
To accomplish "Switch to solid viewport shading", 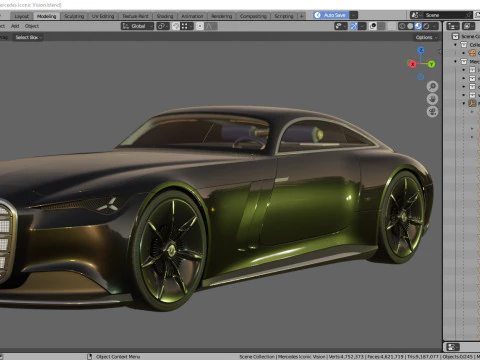I will coord(410,26).
